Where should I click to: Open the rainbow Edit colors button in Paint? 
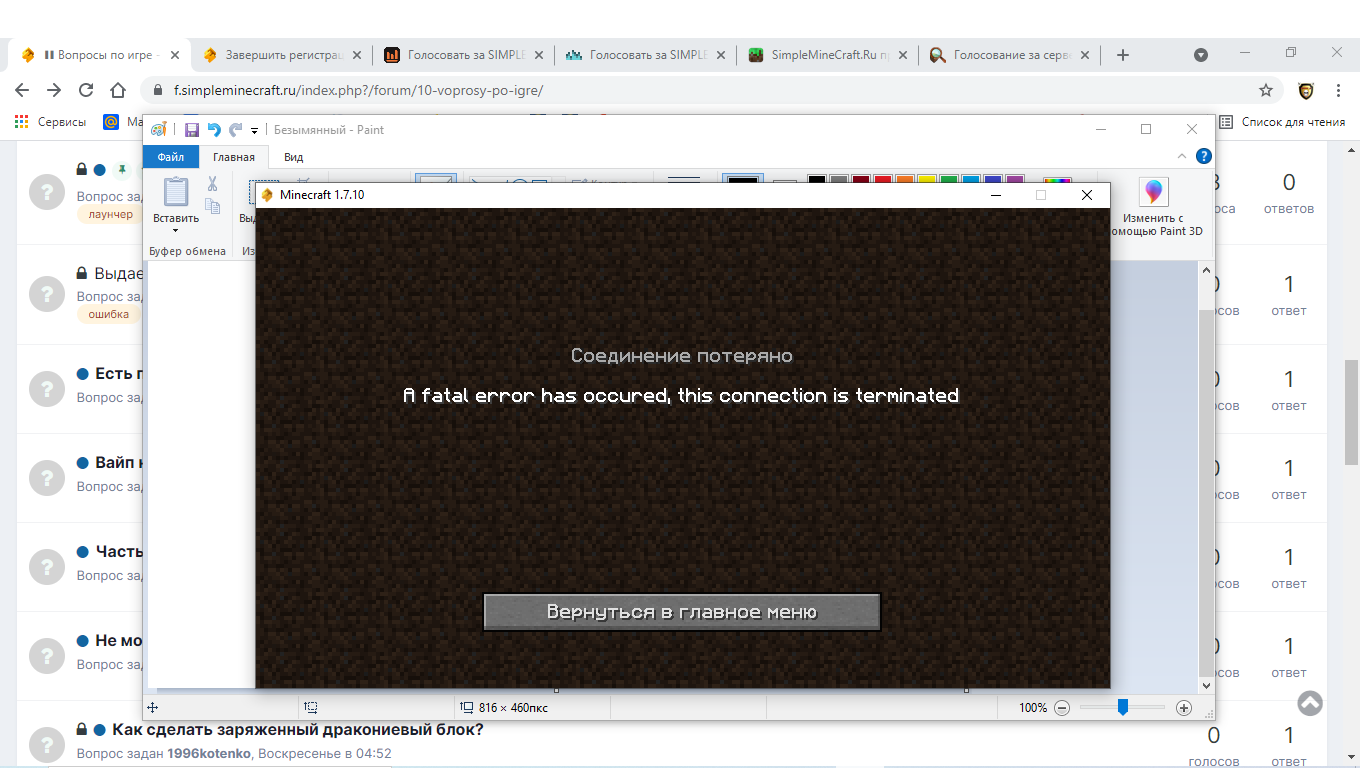pos(1057,182)
